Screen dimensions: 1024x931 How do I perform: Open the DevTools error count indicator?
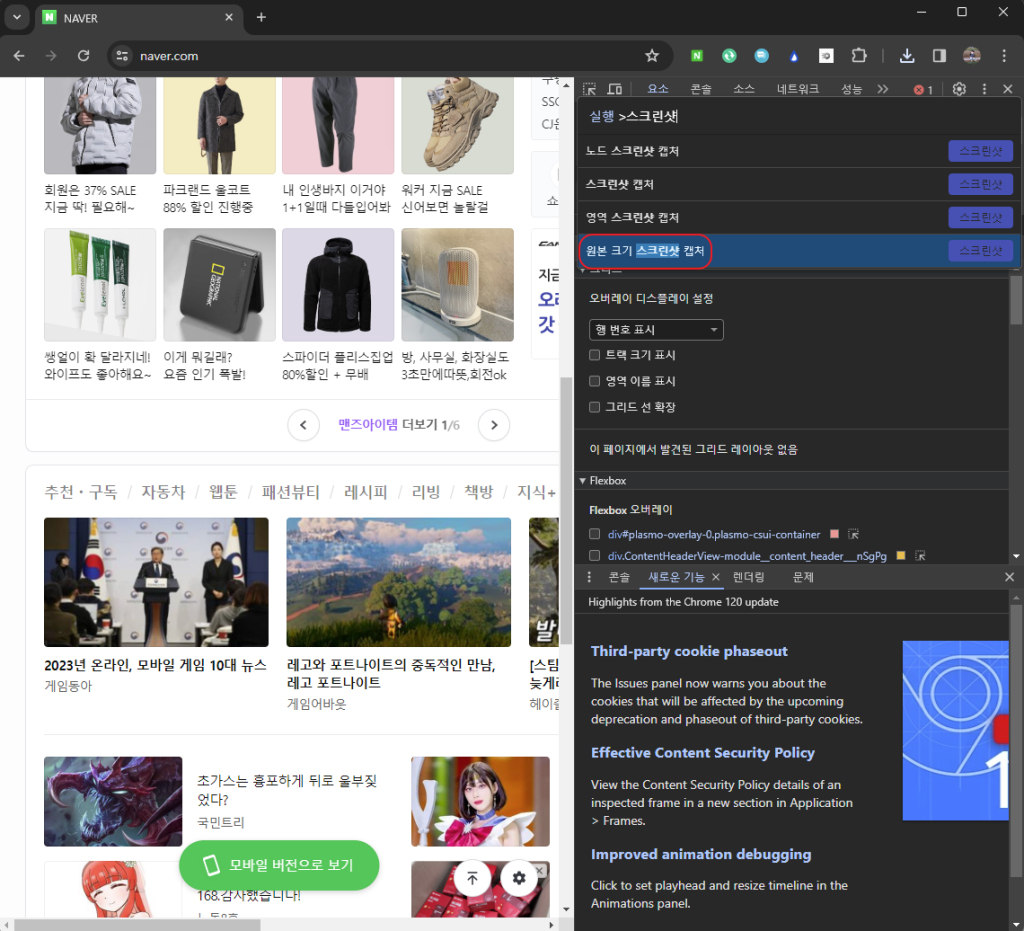click(x=923, y=89)
